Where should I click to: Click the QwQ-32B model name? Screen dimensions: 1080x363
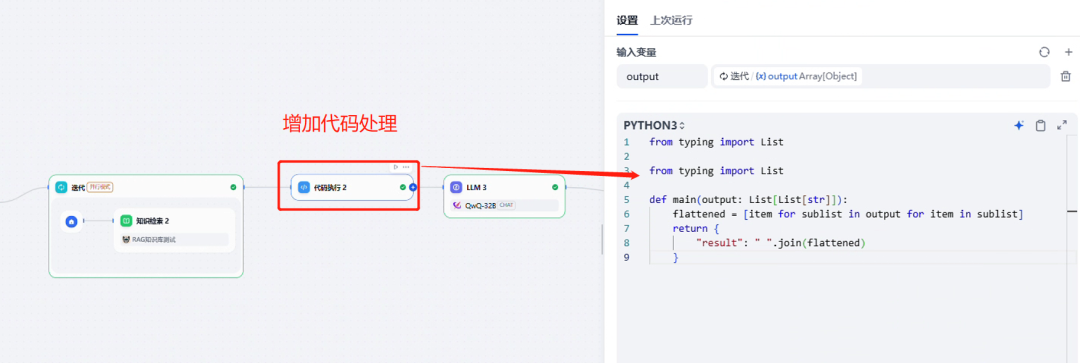coord(481,205)
